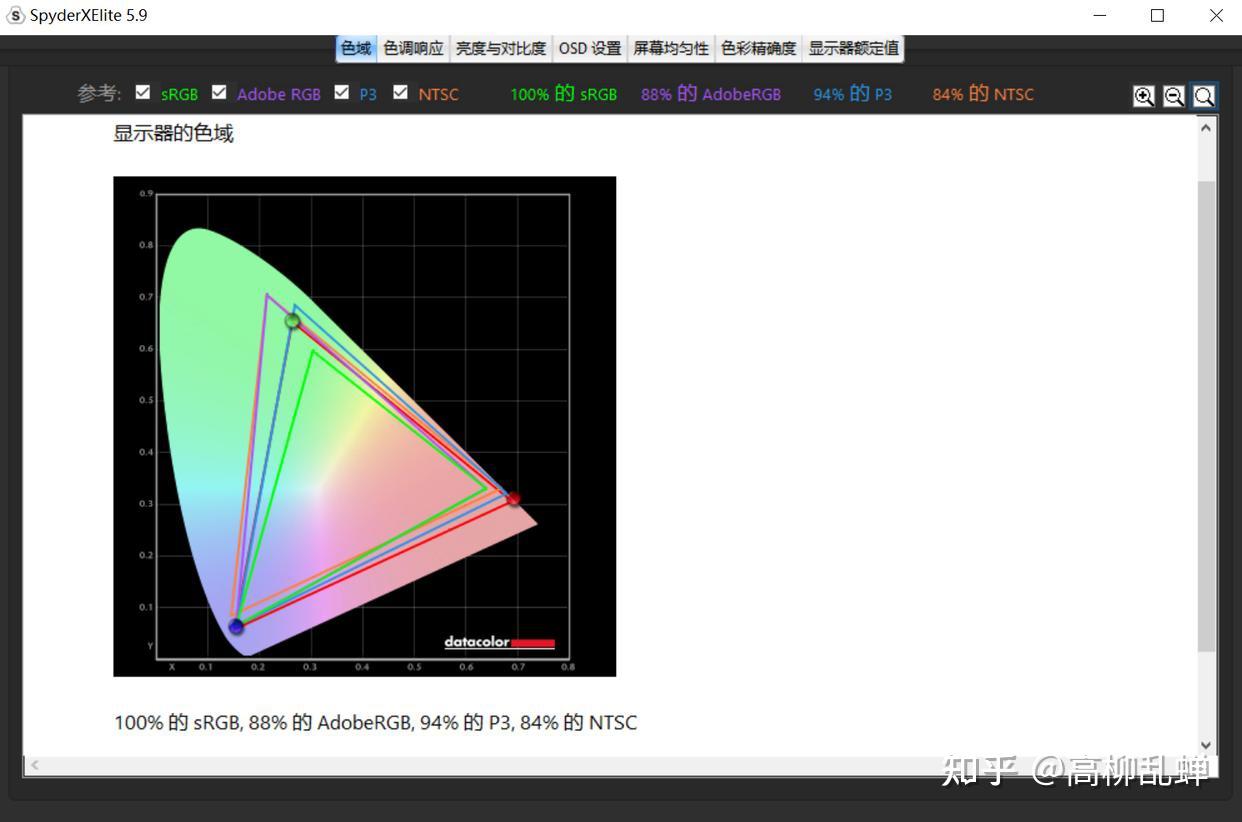The height and width of the screenshot is (822, 1242).
Task: Minimize the SpyderXElite window
Action: (1100, 16)
